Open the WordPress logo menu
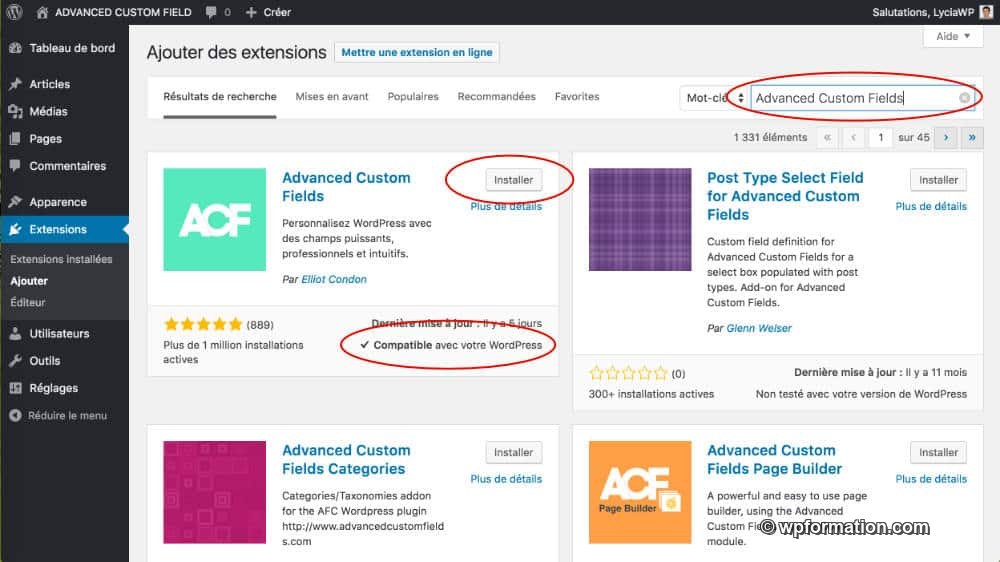 tap(14, 12)
